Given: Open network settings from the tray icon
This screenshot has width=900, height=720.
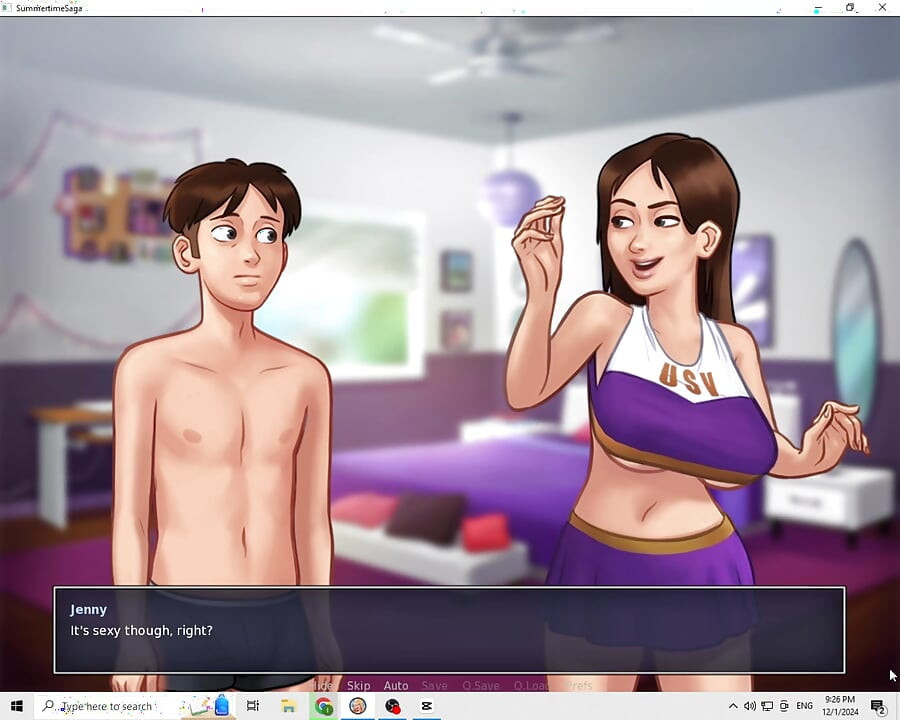Looking at the screenshot, I should [767, 706].
